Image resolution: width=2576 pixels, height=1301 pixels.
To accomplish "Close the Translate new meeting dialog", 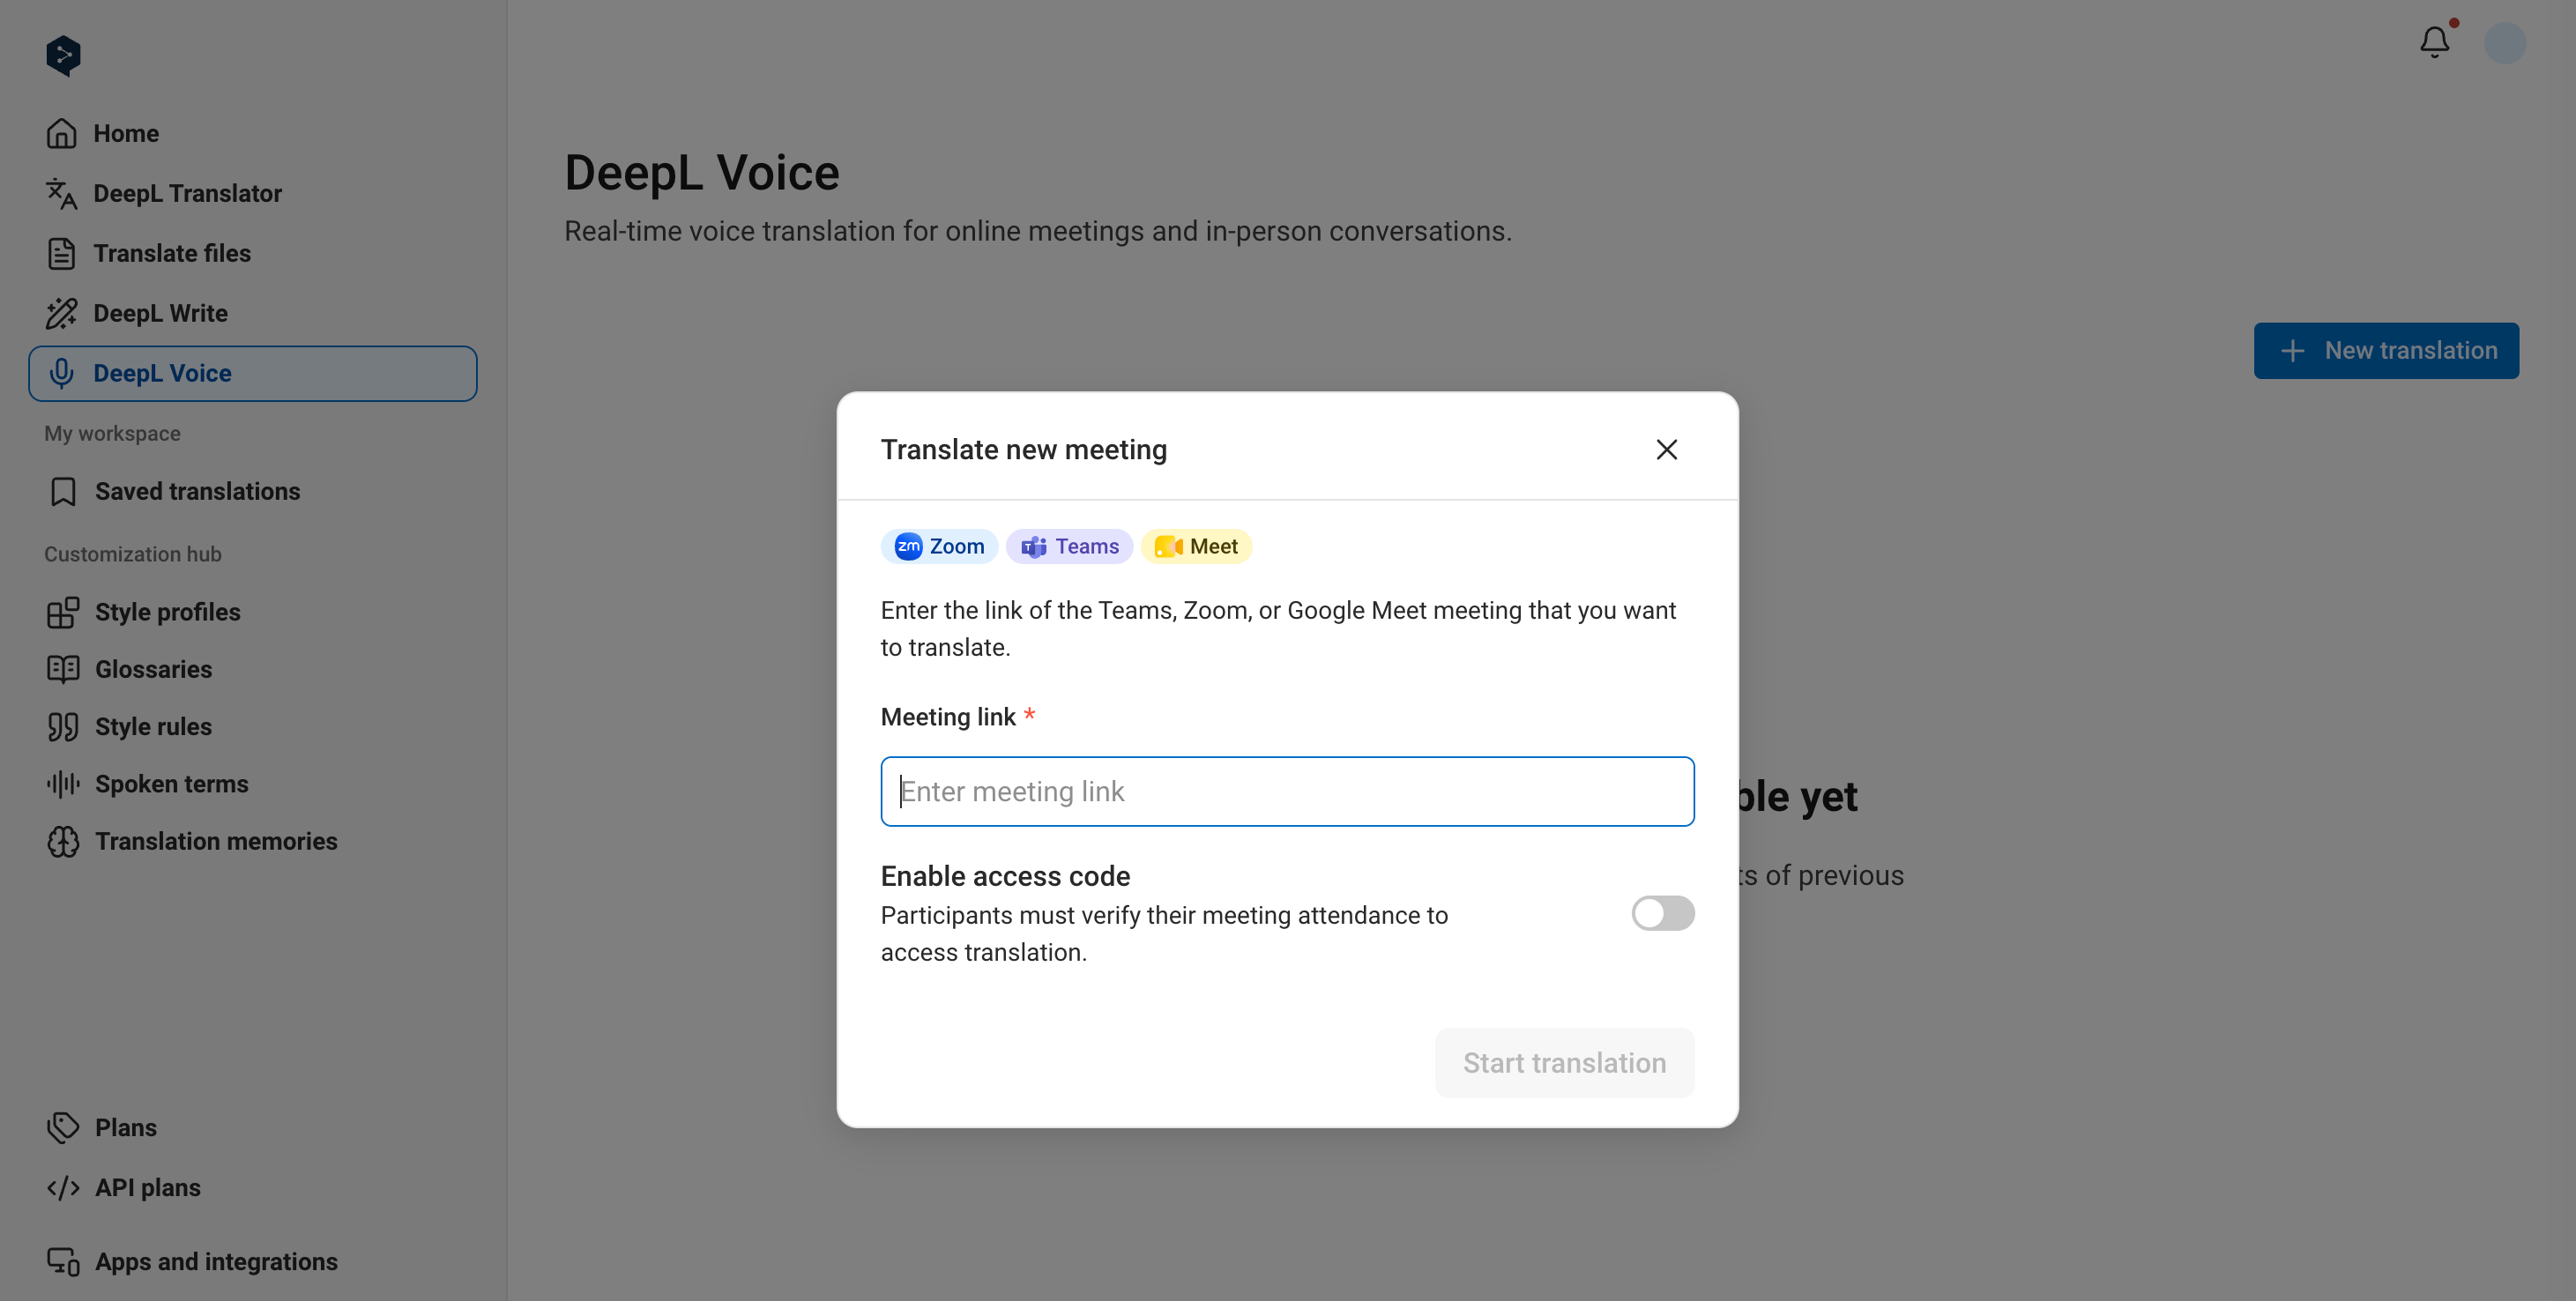I will tap(1666, 449).
